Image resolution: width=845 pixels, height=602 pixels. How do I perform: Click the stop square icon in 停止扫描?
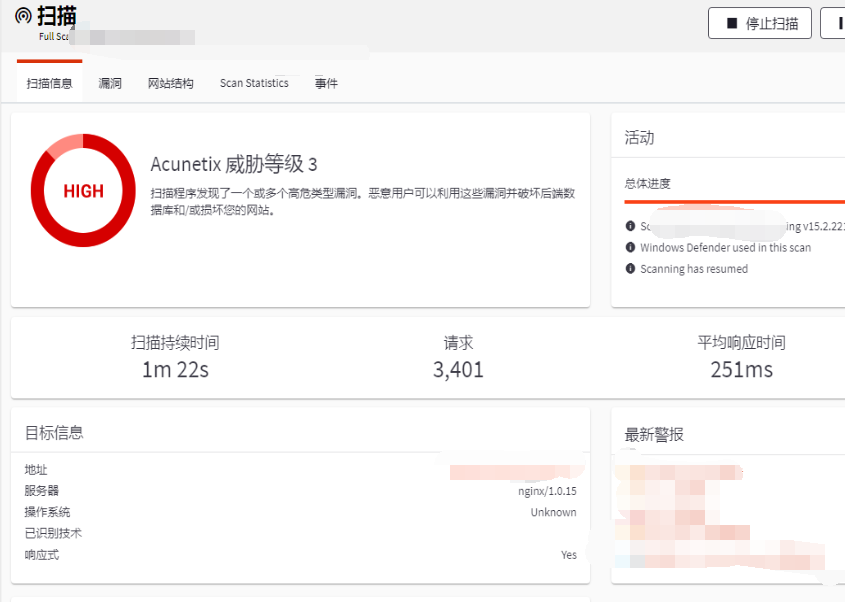[x=732, y=23]
